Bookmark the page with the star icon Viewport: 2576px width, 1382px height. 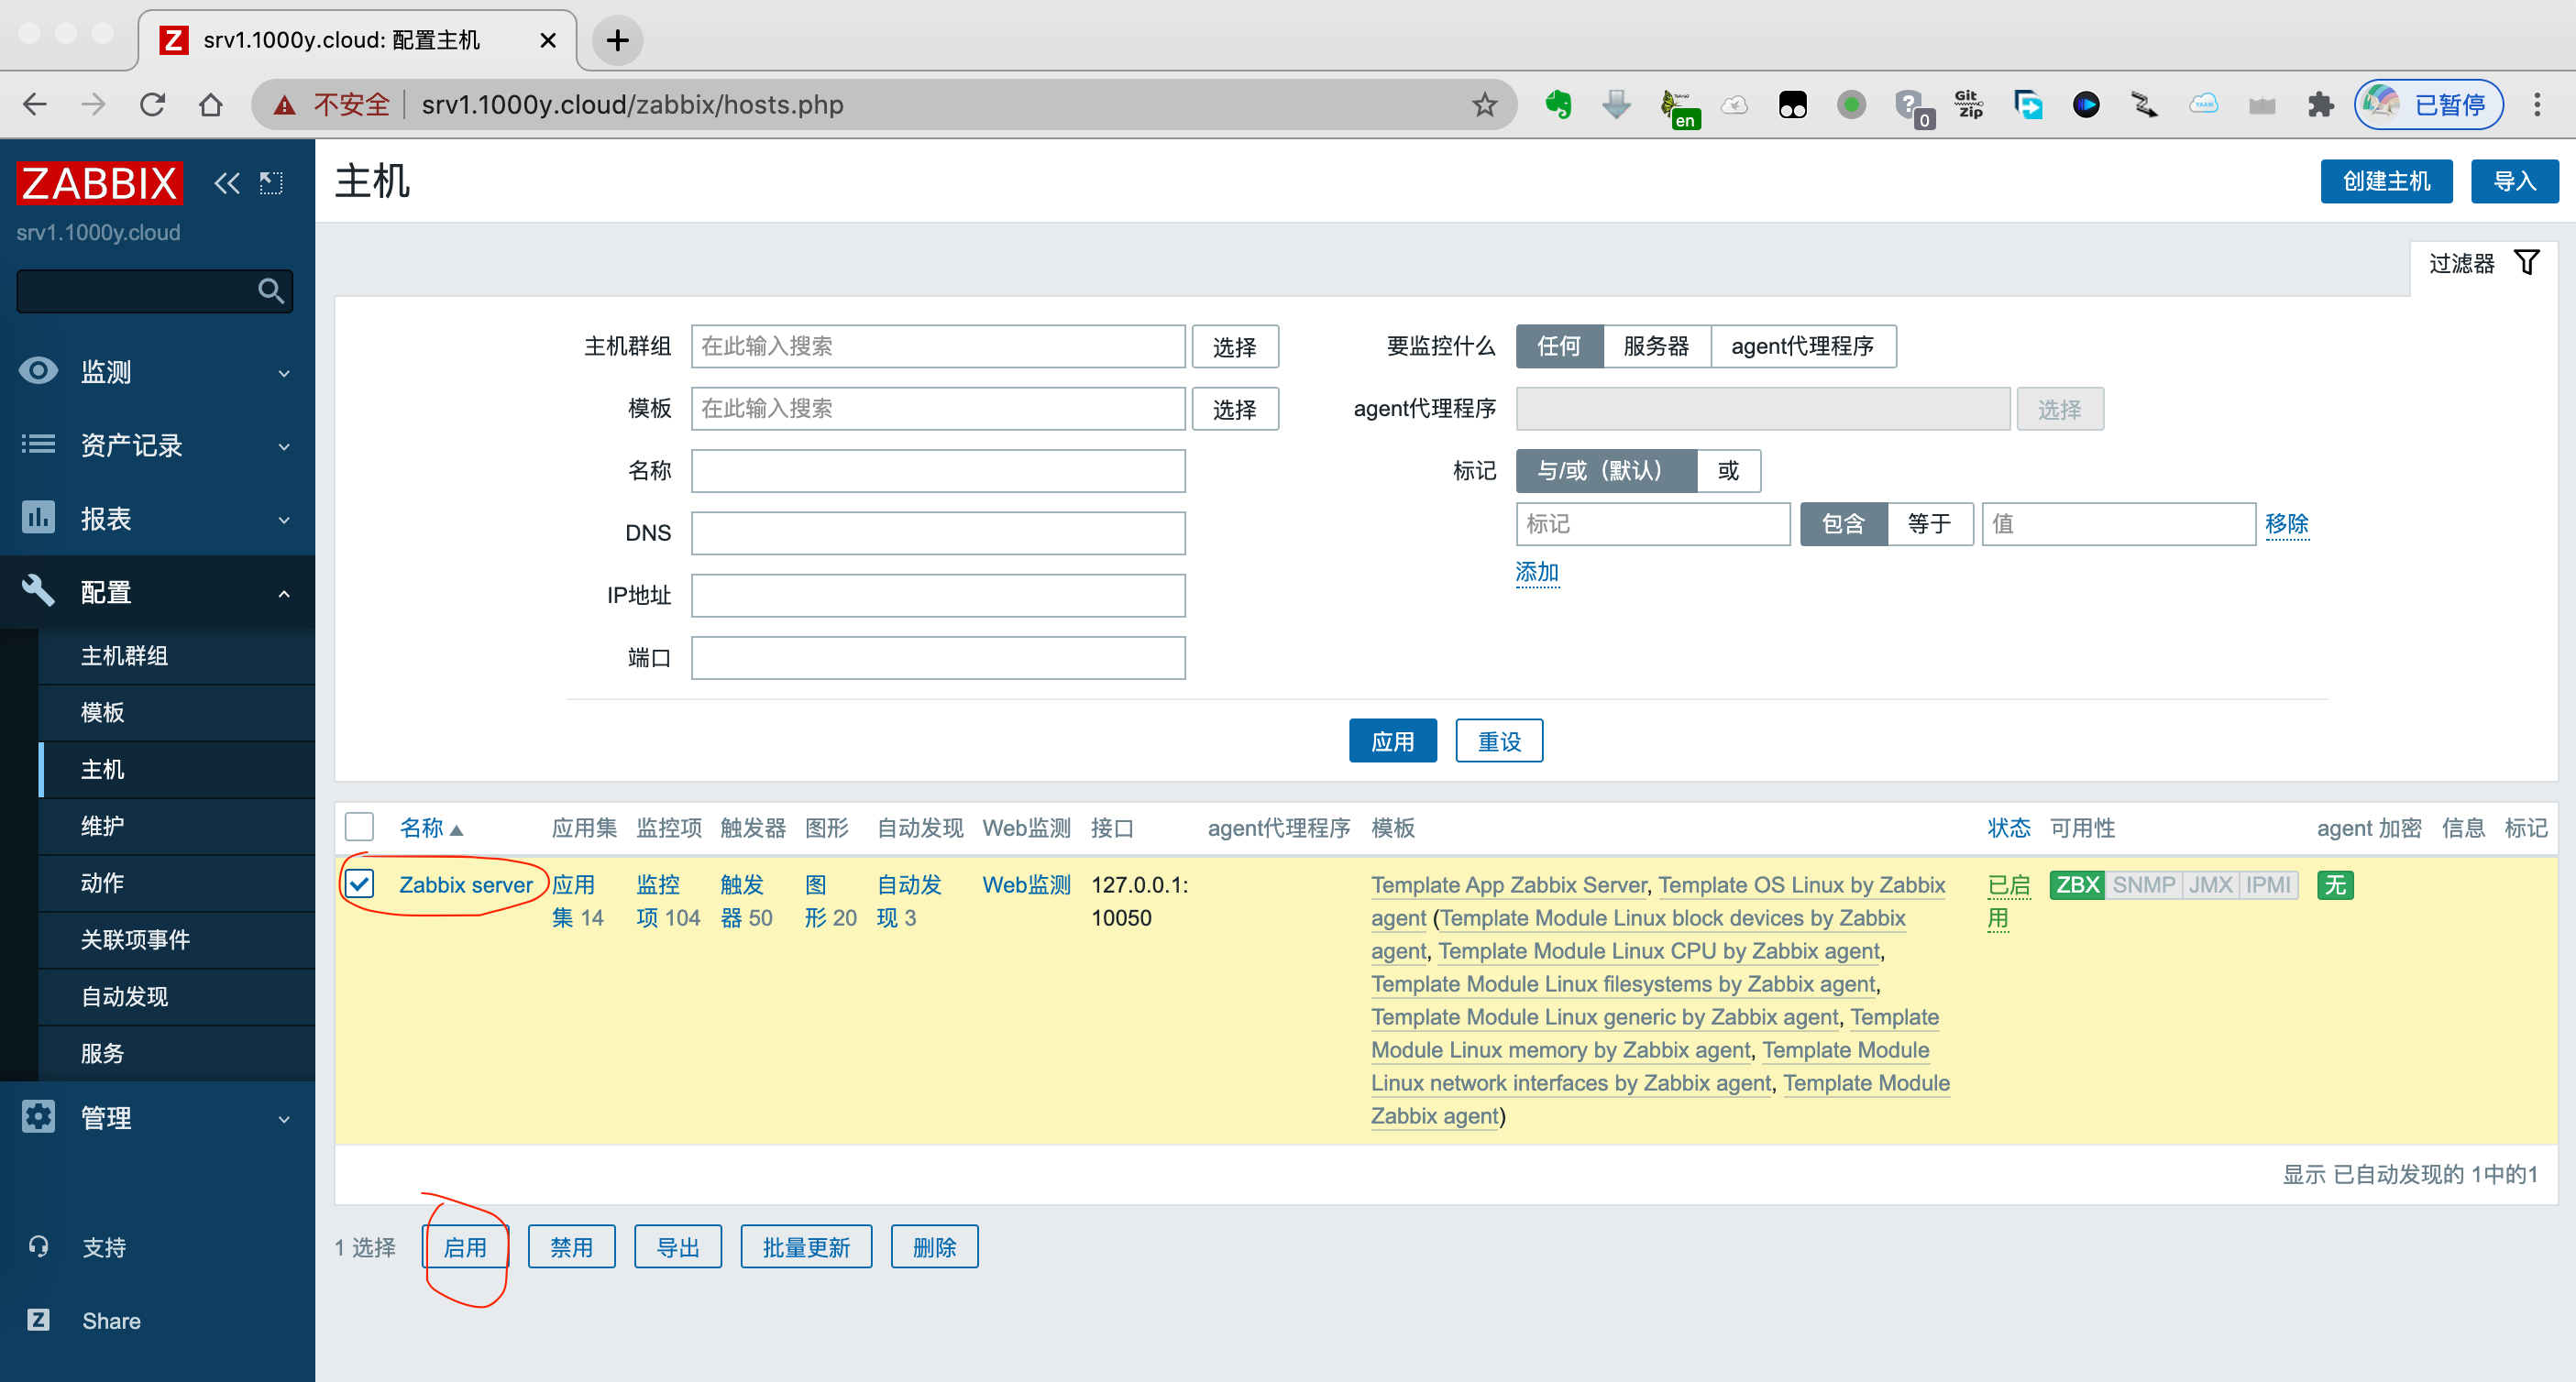click(x=1484, y=104)
